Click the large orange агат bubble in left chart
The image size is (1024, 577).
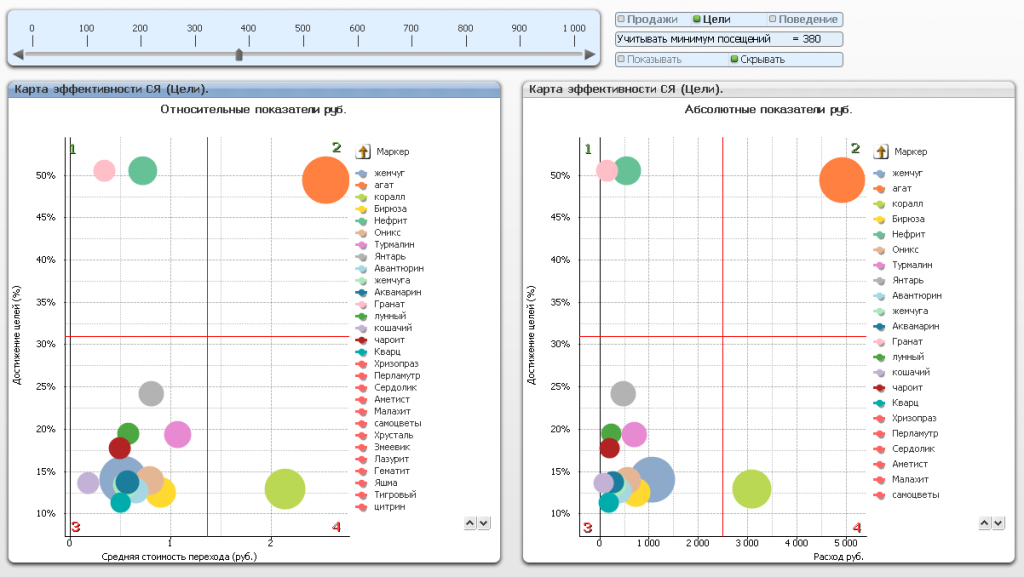pos(325,180)
